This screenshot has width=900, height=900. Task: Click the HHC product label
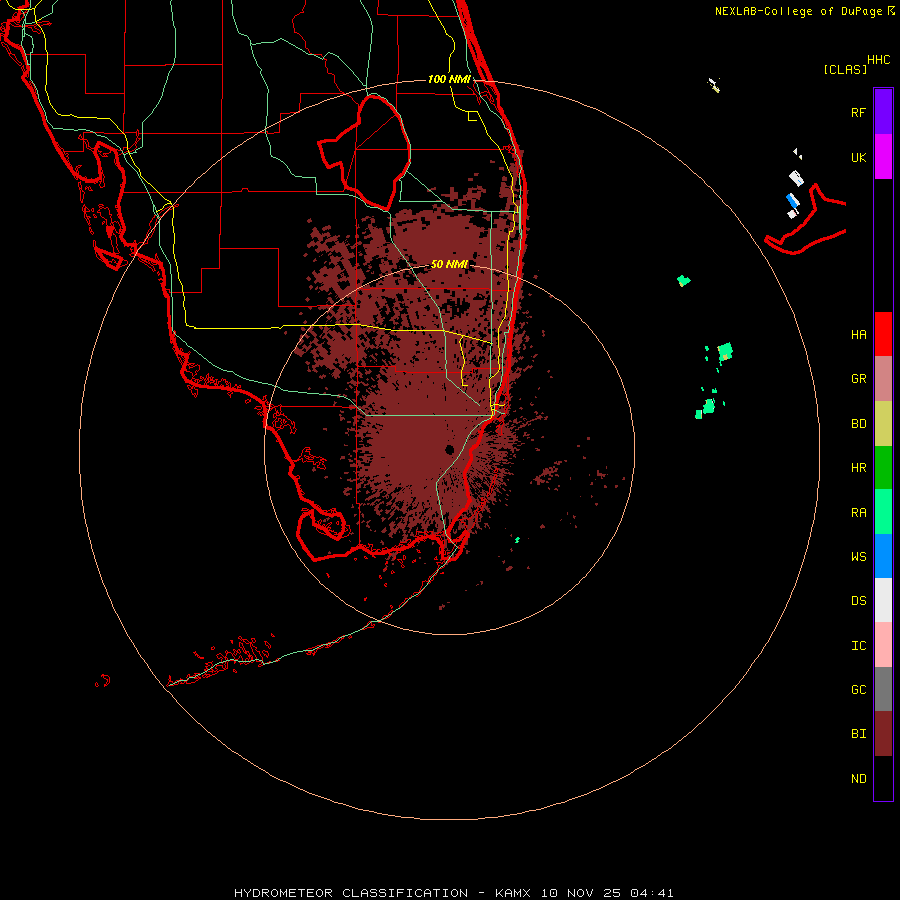(x=878, y=60)
